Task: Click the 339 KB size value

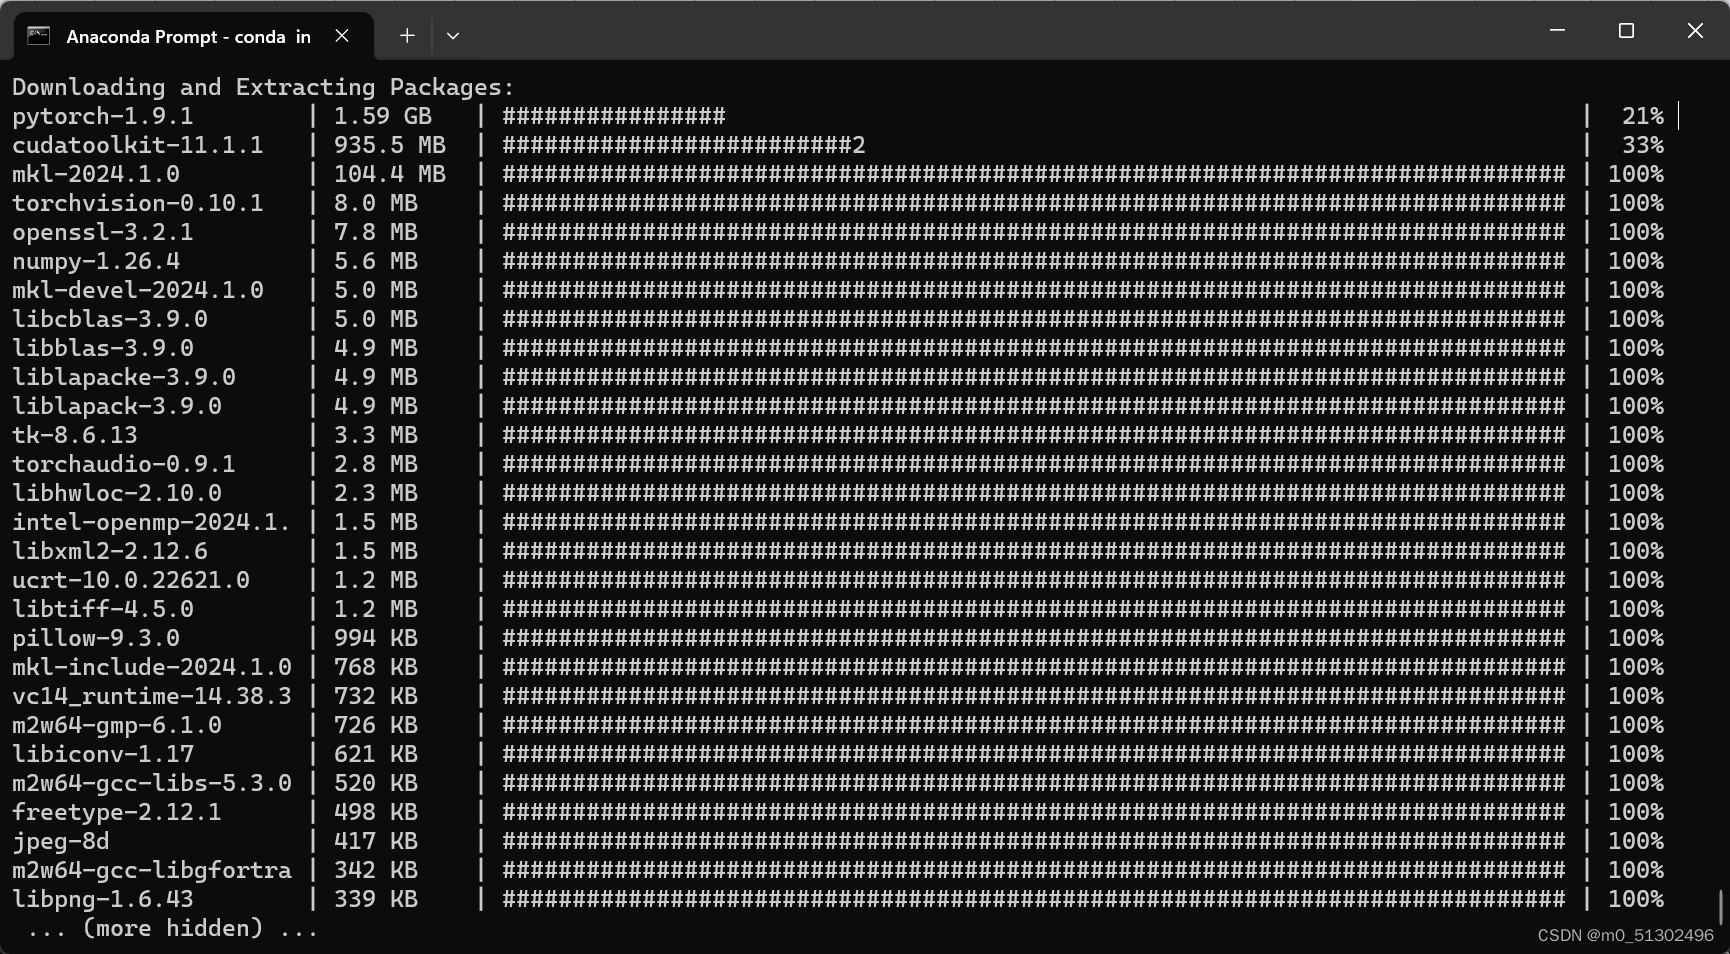Action: pos(376,899)
